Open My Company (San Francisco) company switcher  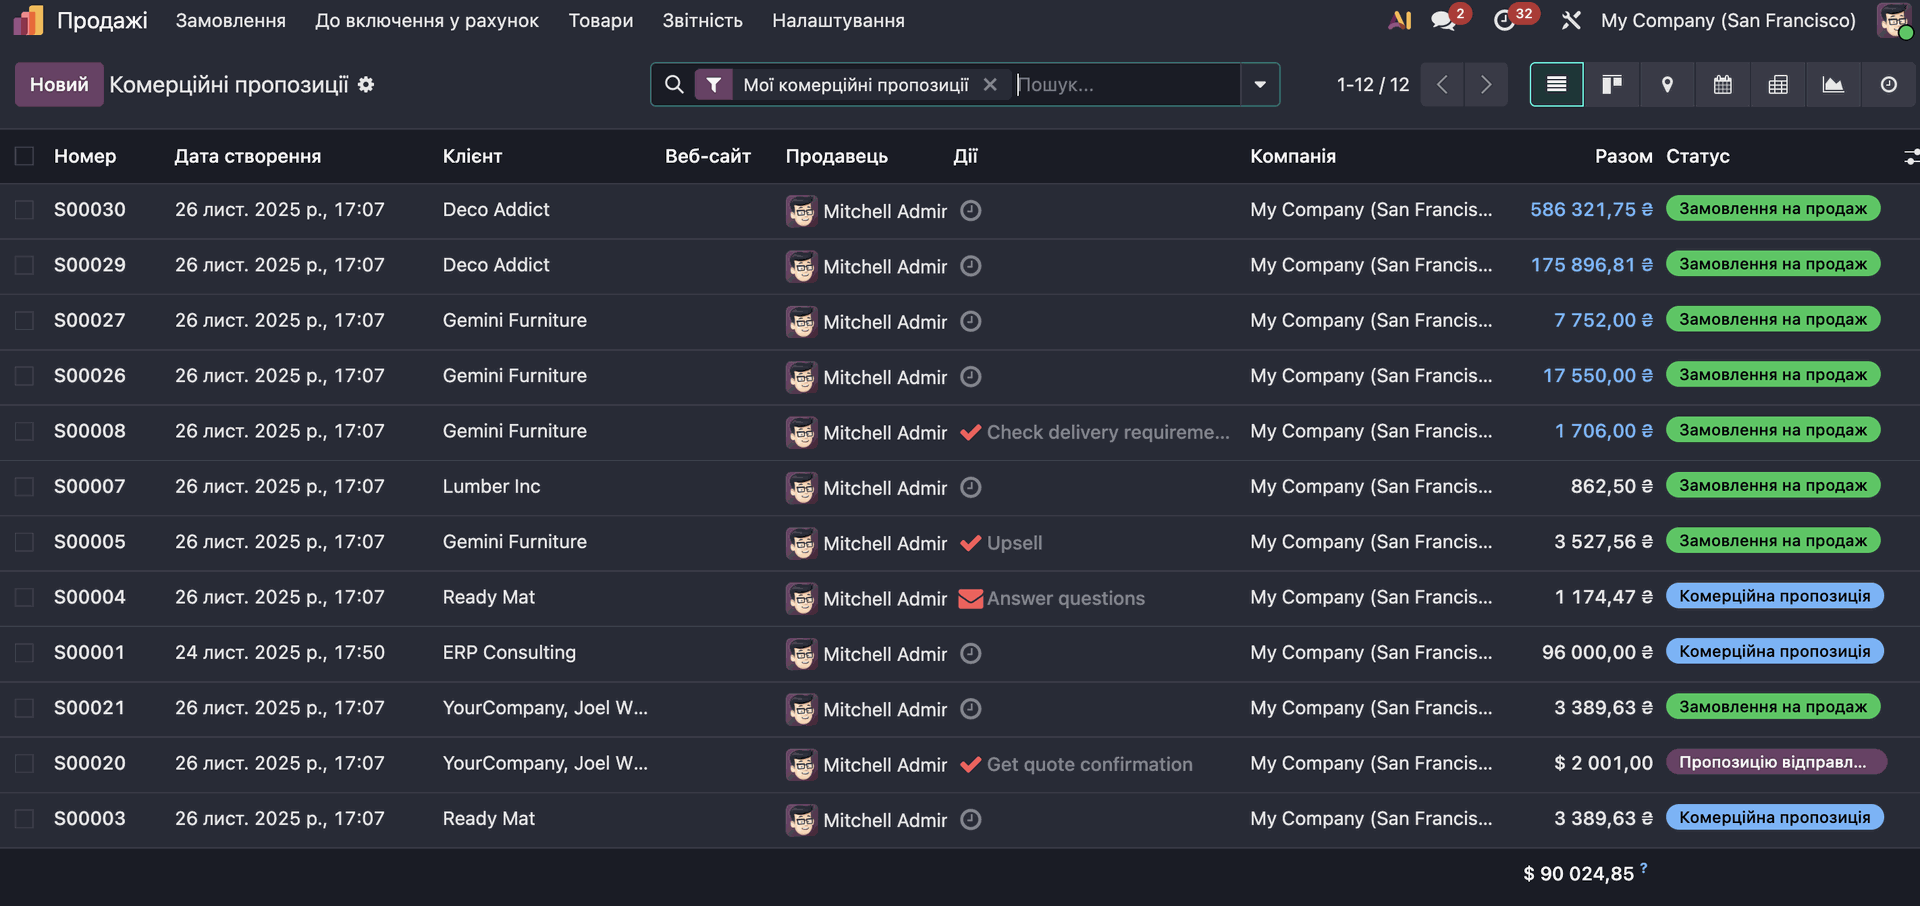[1727, 21]
